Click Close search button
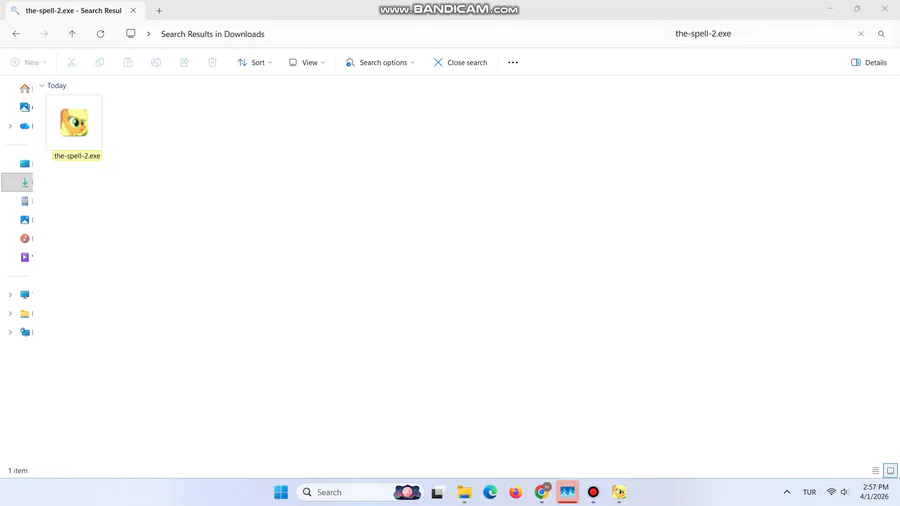This screenshot has height=506, width=900. [460, 63]
